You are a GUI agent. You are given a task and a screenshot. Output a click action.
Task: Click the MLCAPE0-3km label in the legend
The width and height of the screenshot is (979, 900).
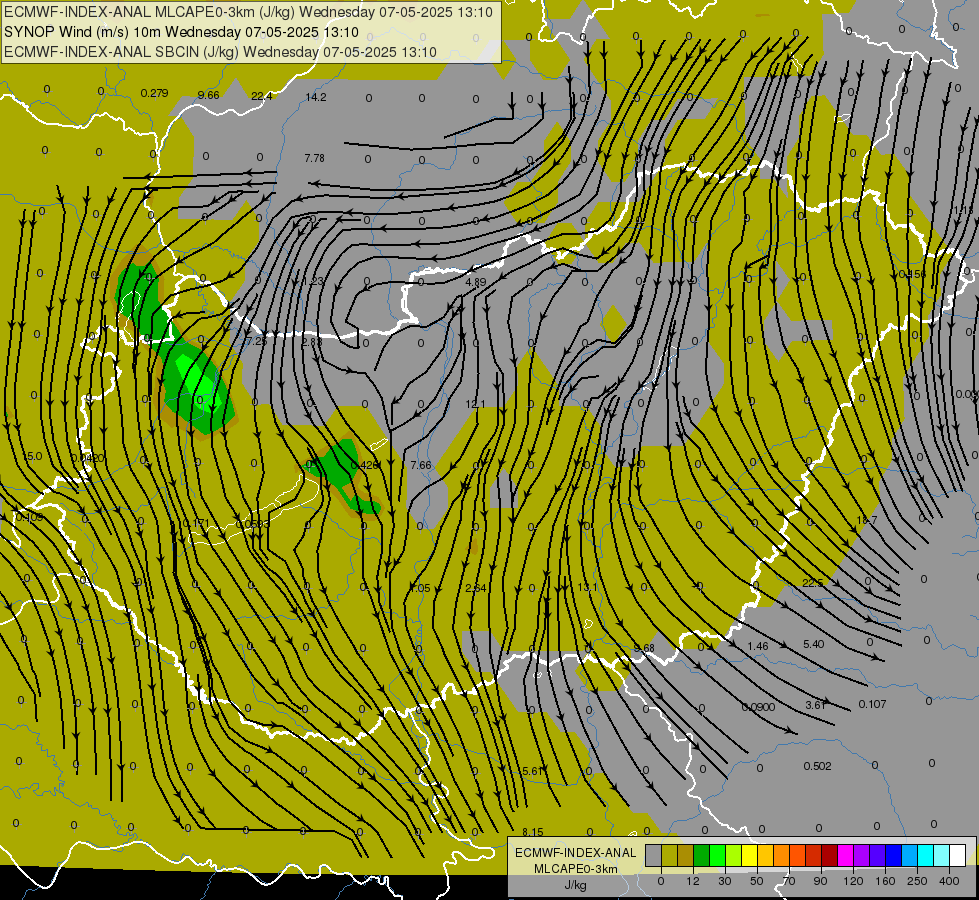tap(576, 869)
